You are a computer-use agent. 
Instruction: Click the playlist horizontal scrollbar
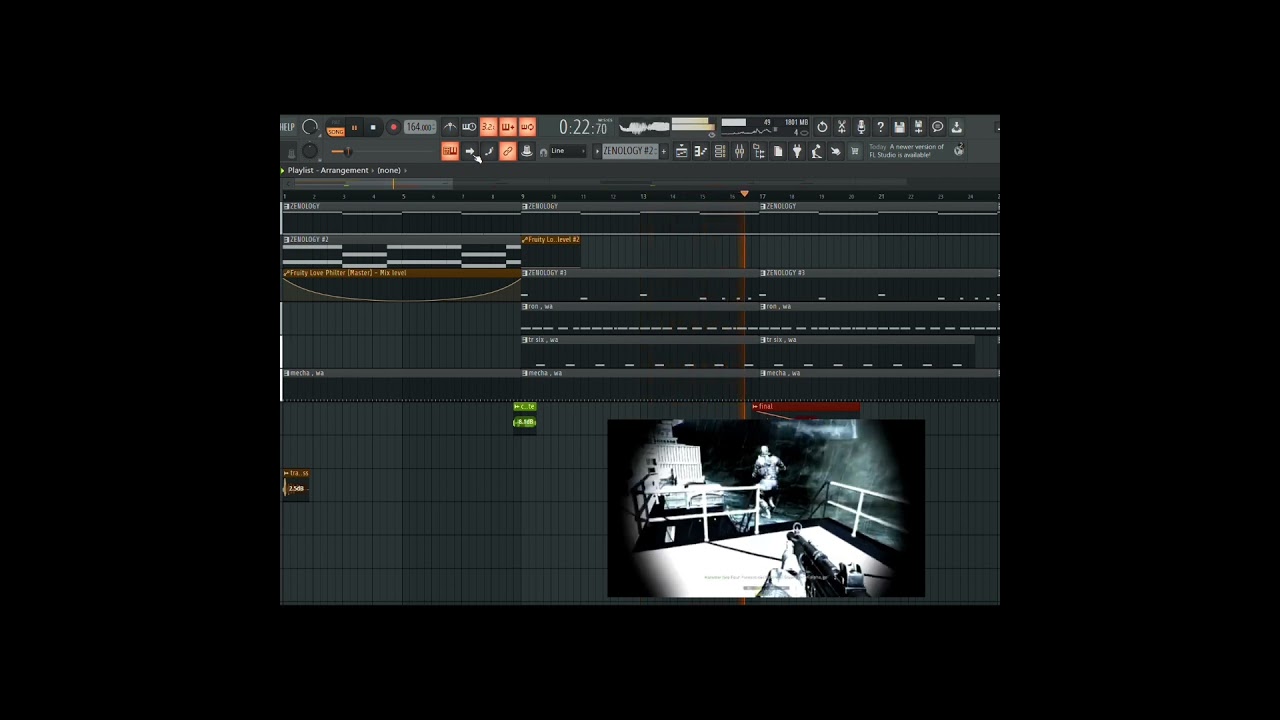[640, 184]
